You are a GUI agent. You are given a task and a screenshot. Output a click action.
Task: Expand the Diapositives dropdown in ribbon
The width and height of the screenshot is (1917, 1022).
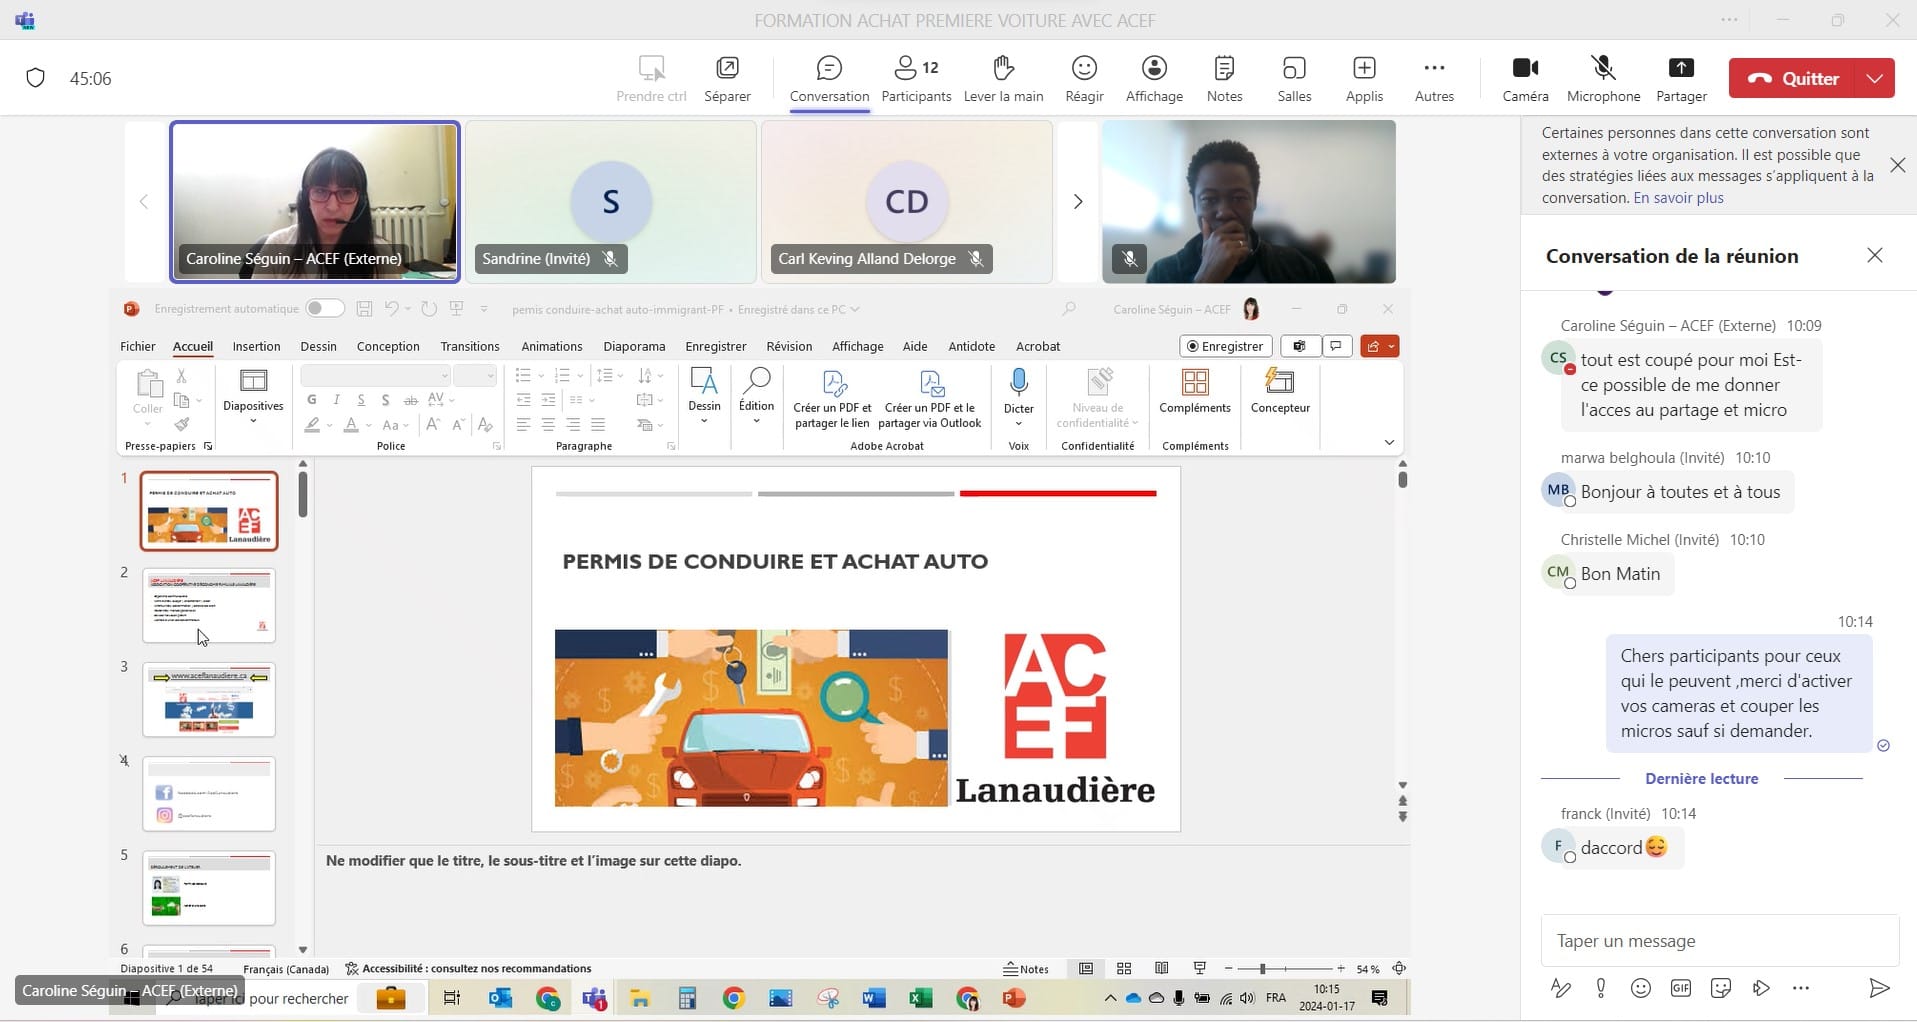pos(253,397)
